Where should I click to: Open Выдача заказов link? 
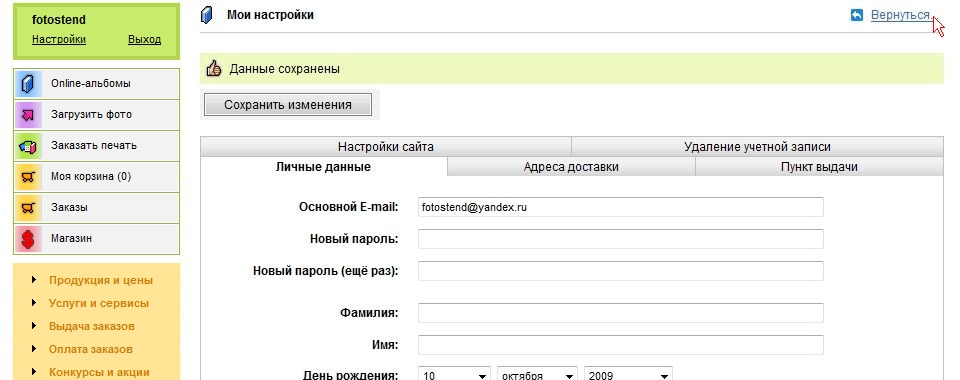(92, 327)
